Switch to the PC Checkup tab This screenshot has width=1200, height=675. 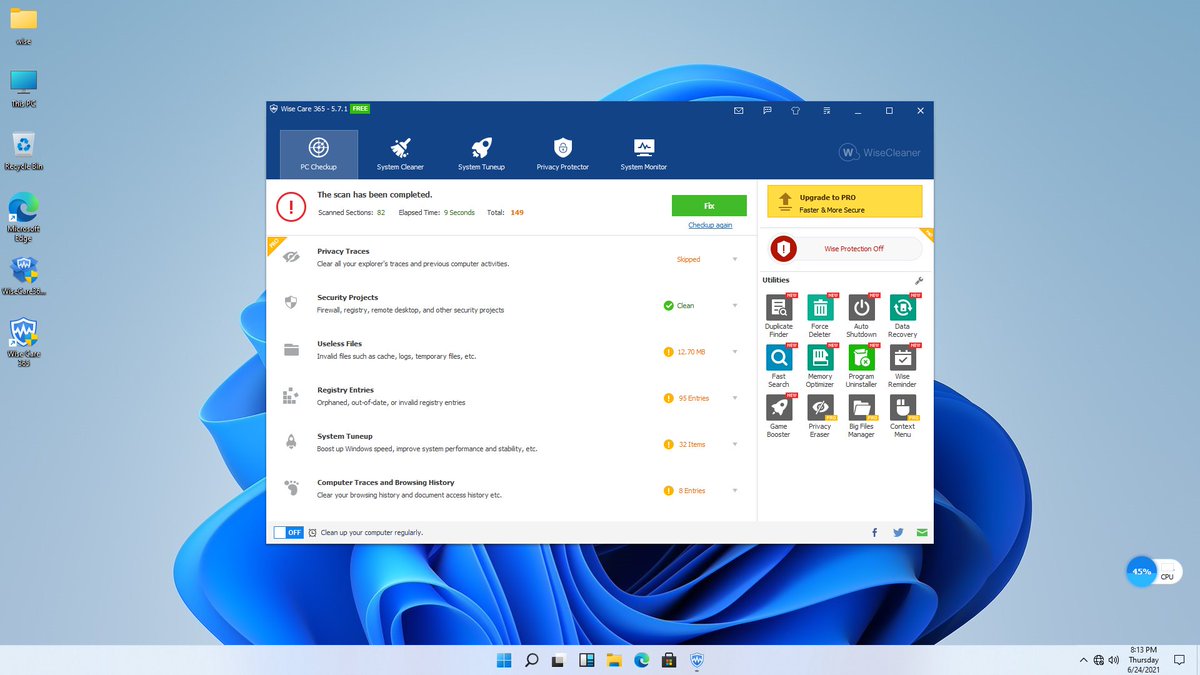[318, 154]
